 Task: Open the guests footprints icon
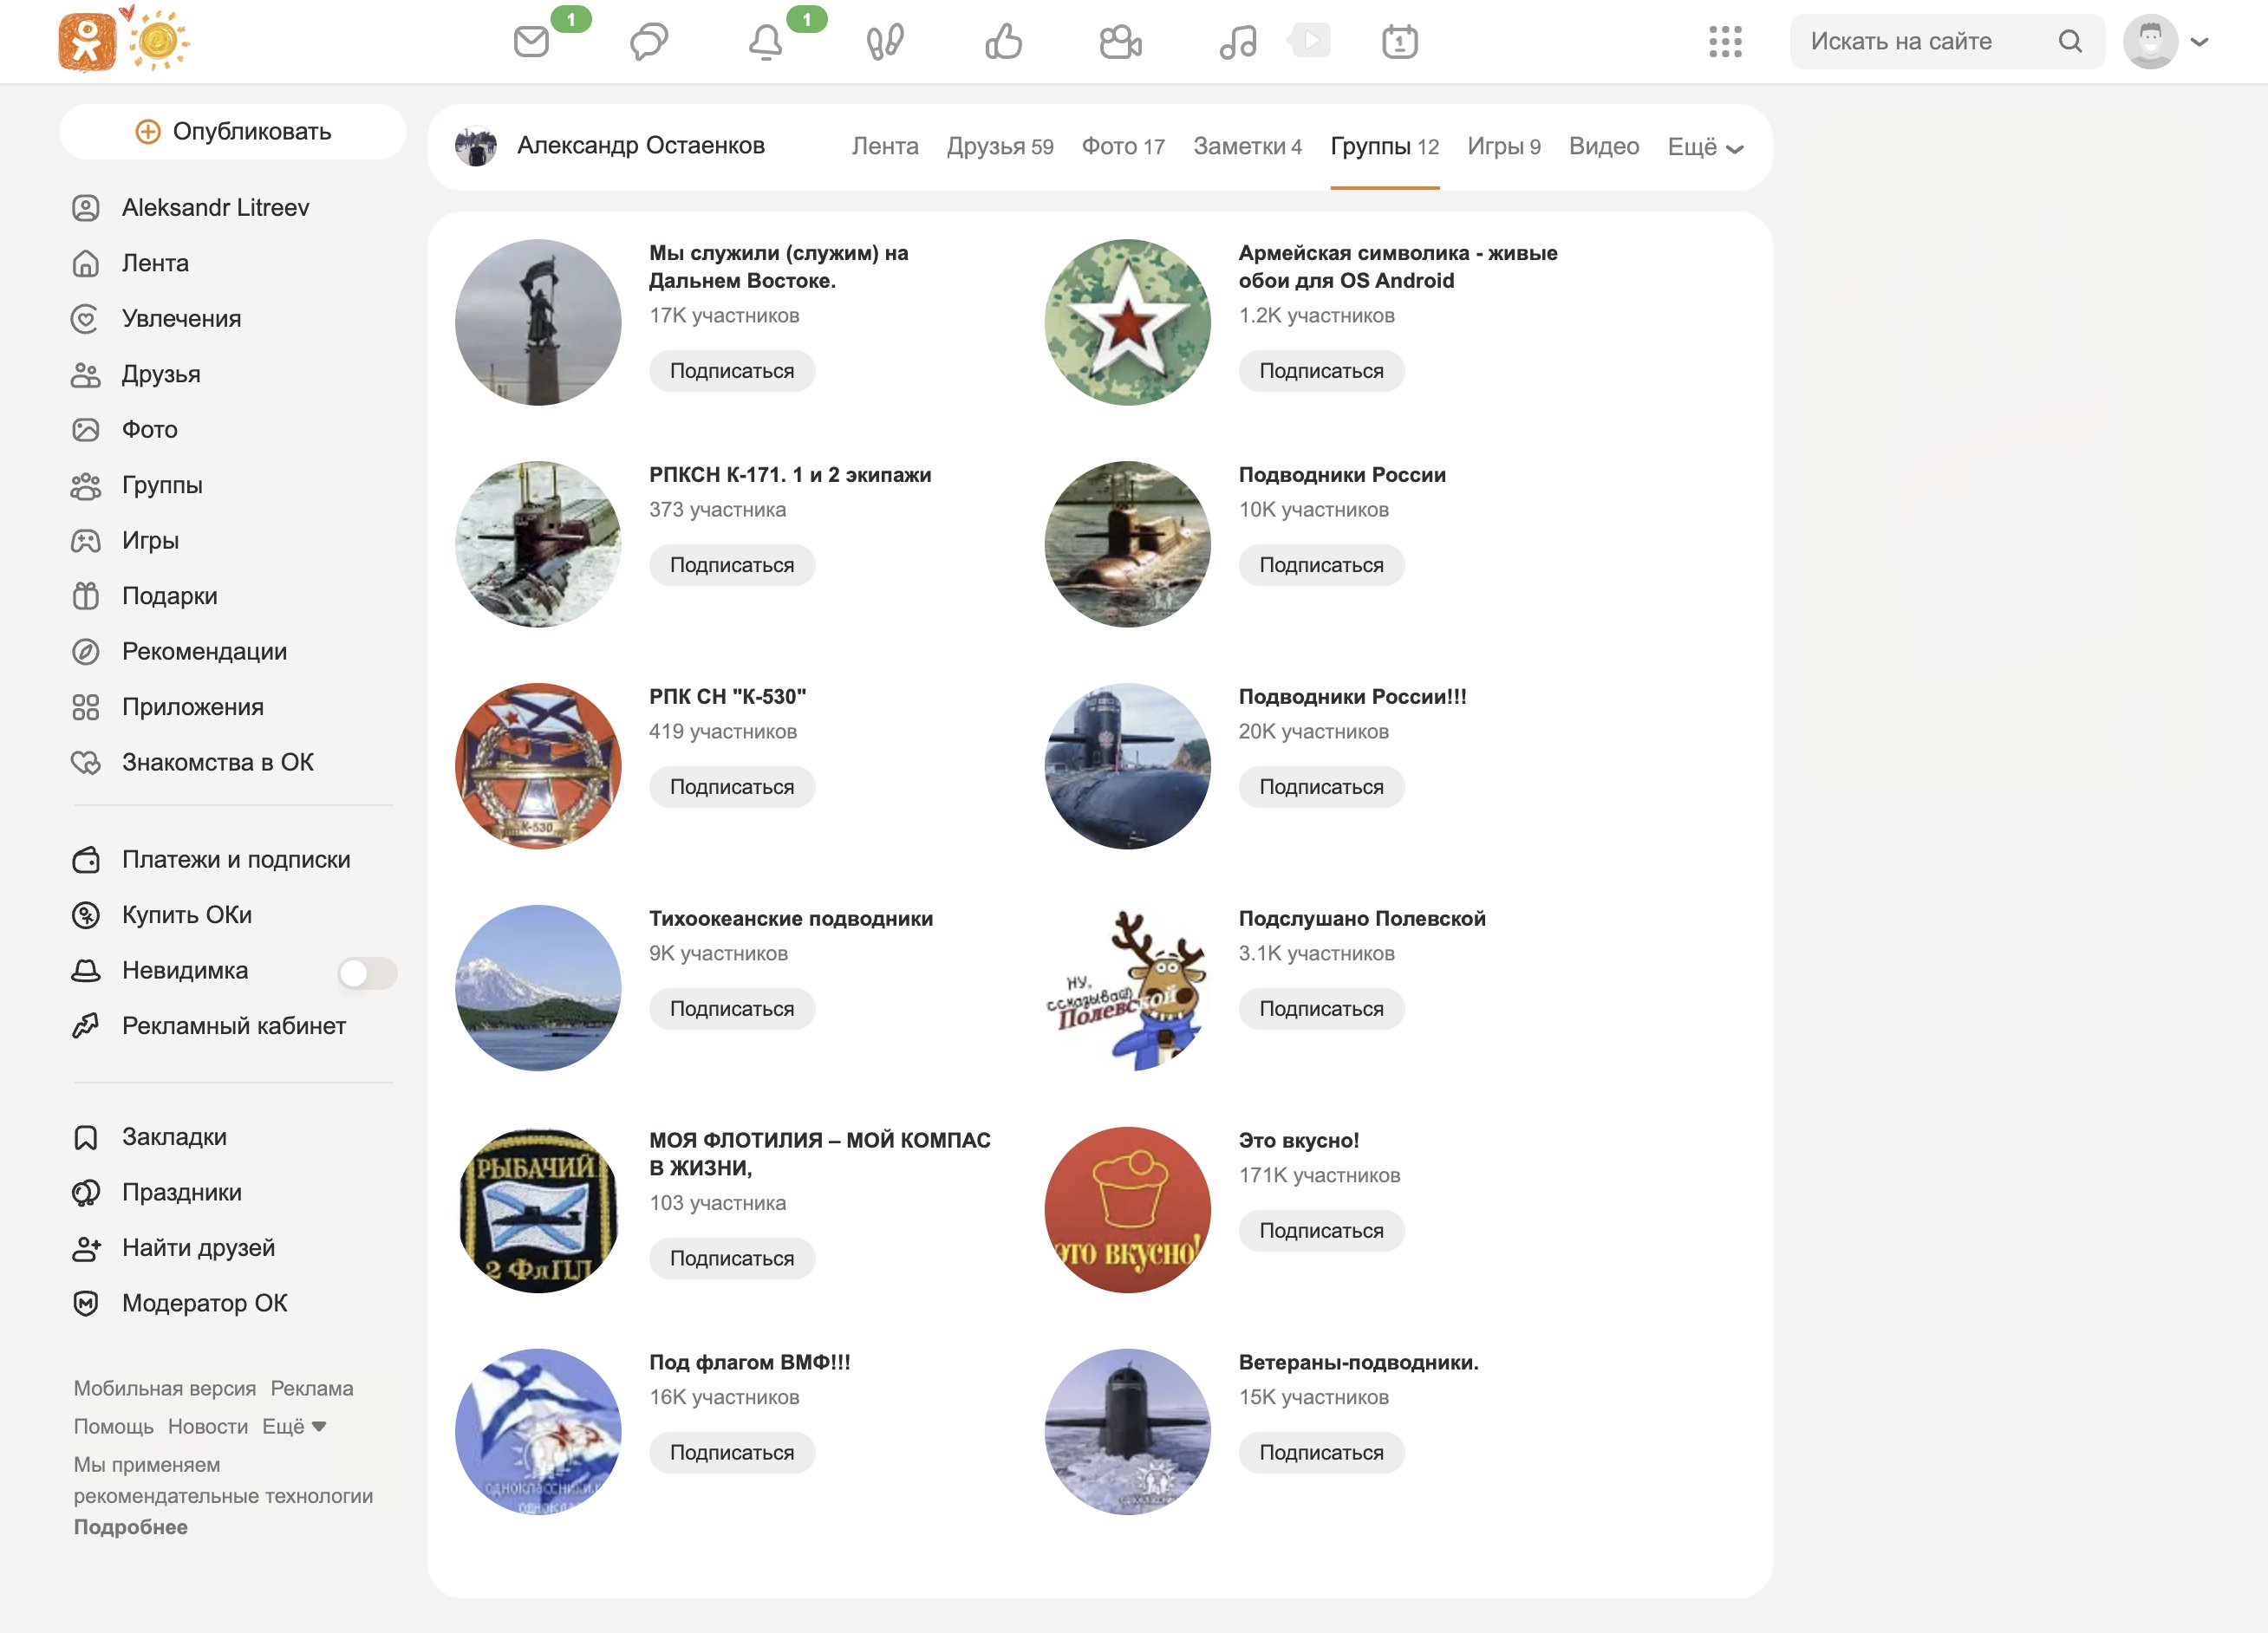[885, 42]
